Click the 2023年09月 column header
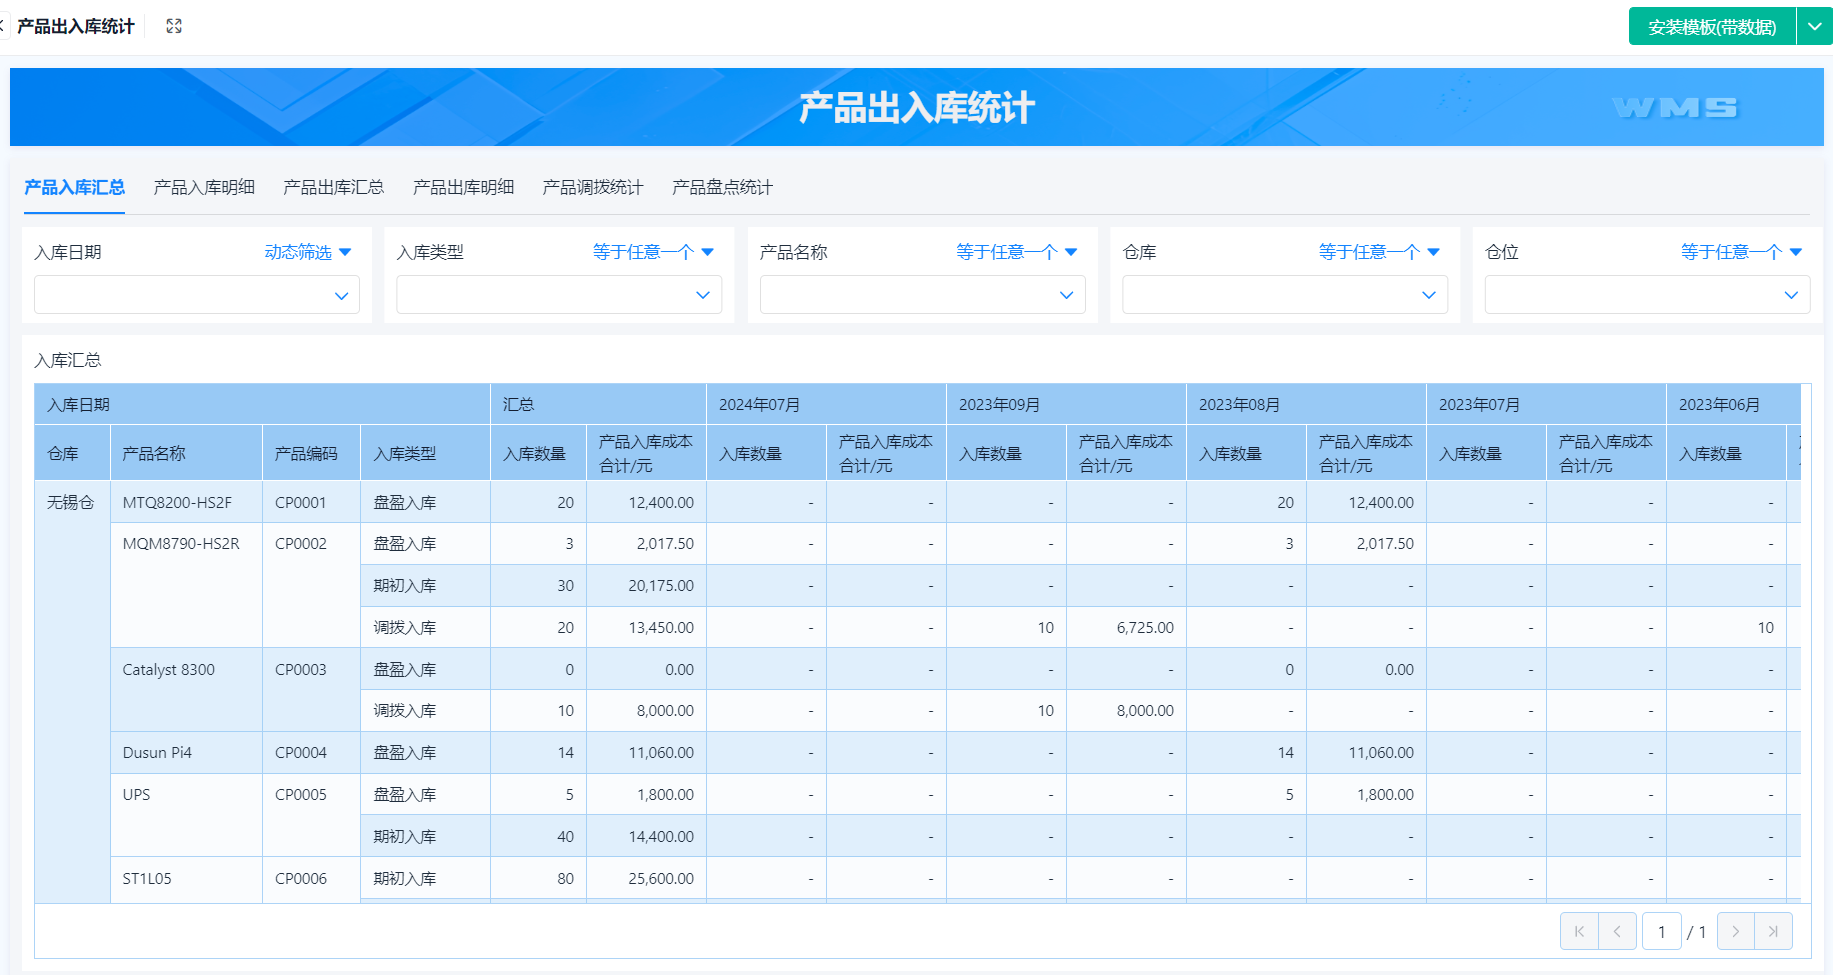 click(1066, 404)
